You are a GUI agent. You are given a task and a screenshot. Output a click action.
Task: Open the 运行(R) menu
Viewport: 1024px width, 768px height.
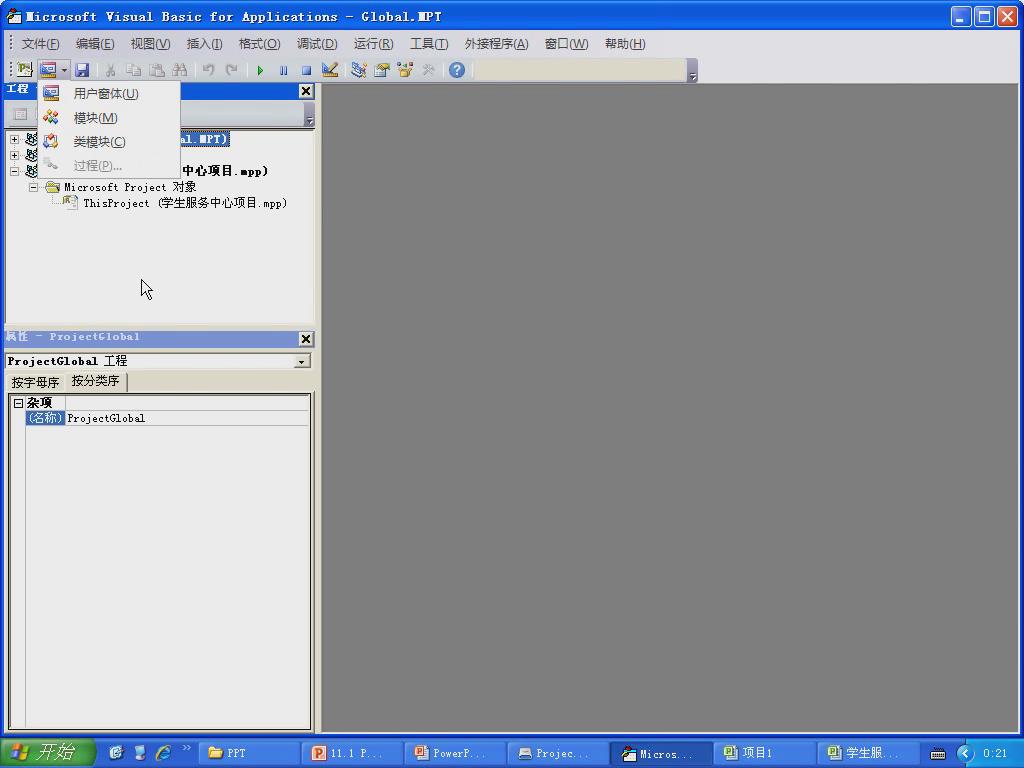click(x=374, y=44)
